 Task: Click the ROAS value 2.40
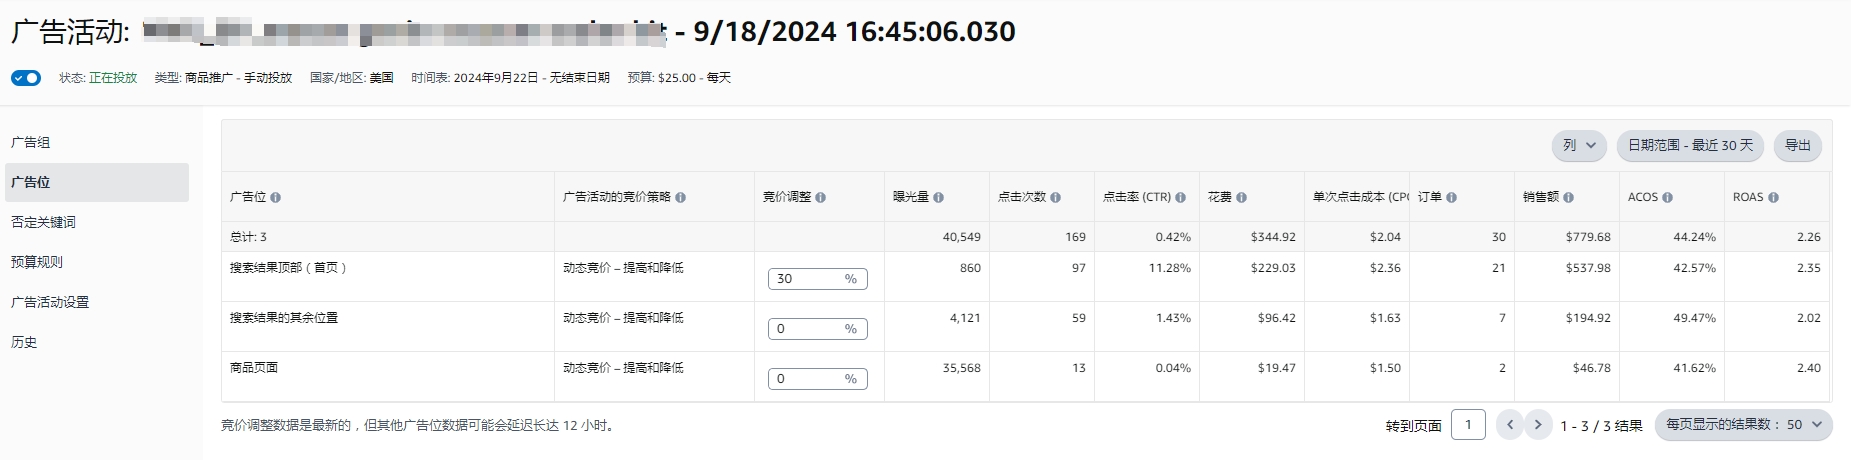click(1808, 368)
